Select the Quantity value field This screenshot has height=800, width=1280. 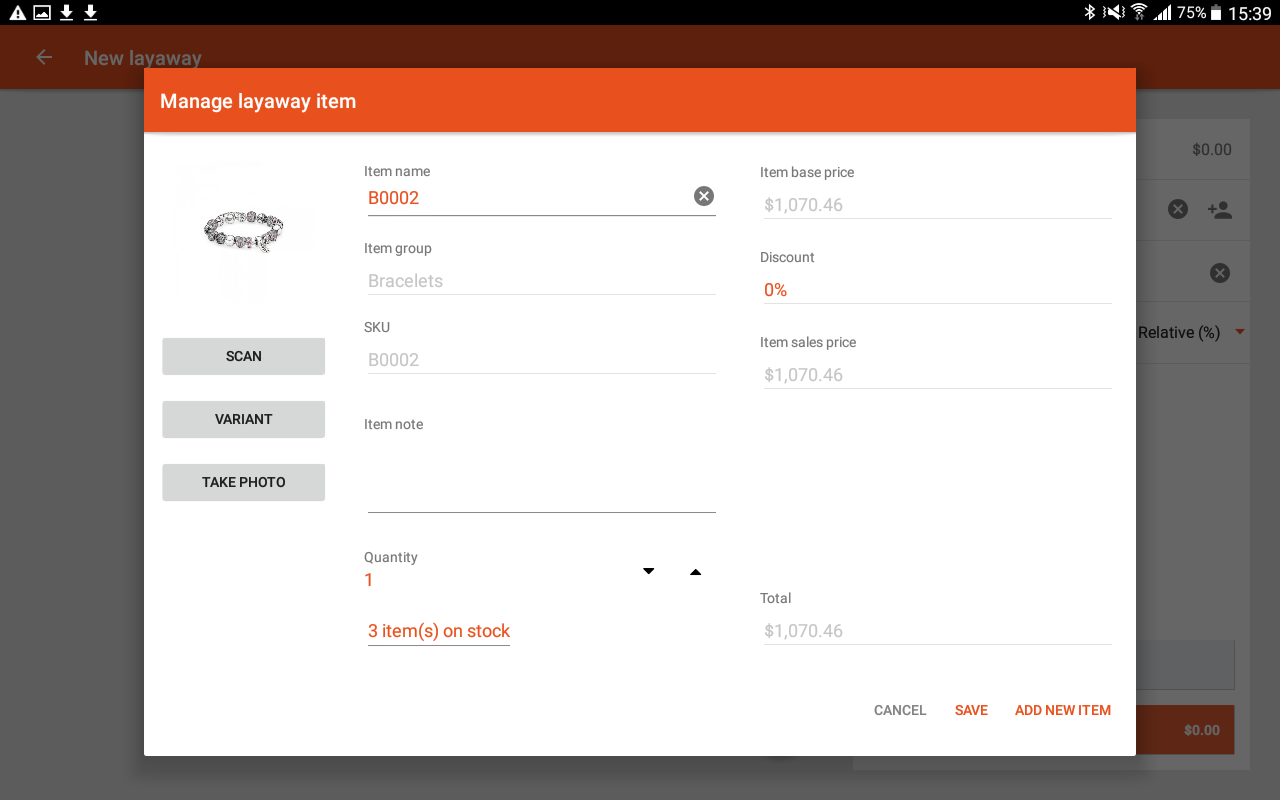coord(490,580)
